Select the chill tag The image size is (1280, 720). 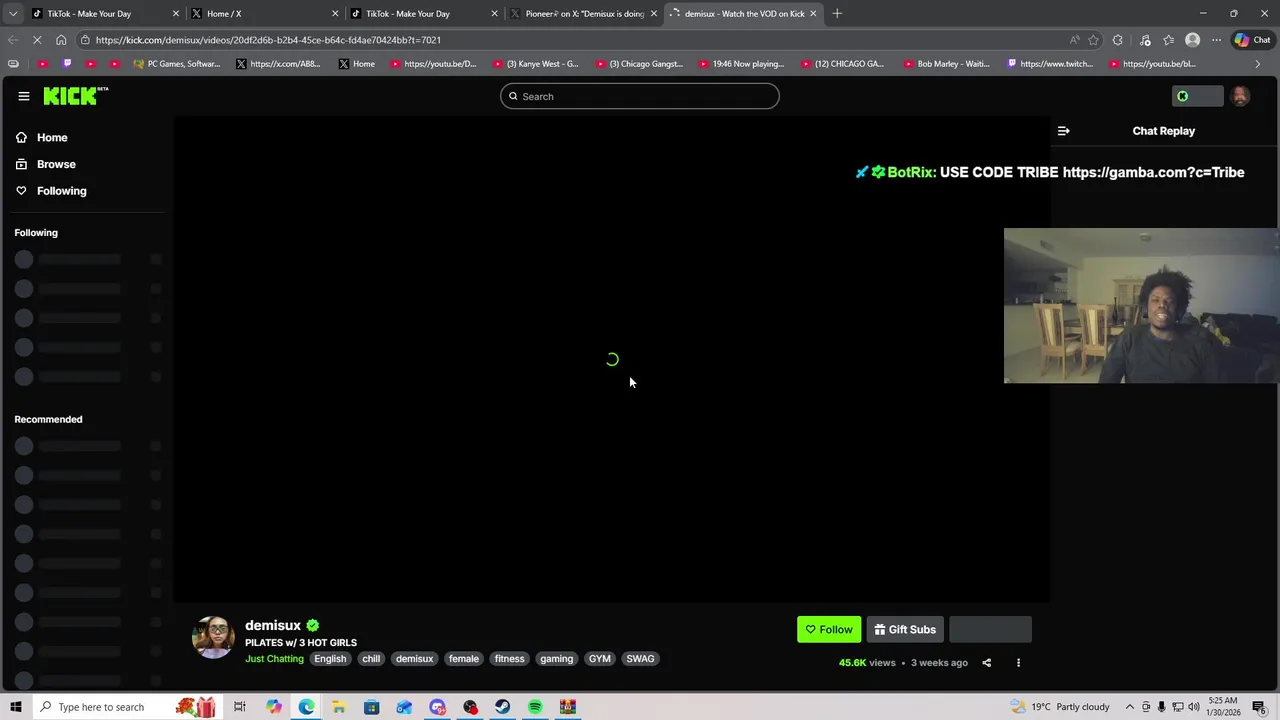point(371,659)
